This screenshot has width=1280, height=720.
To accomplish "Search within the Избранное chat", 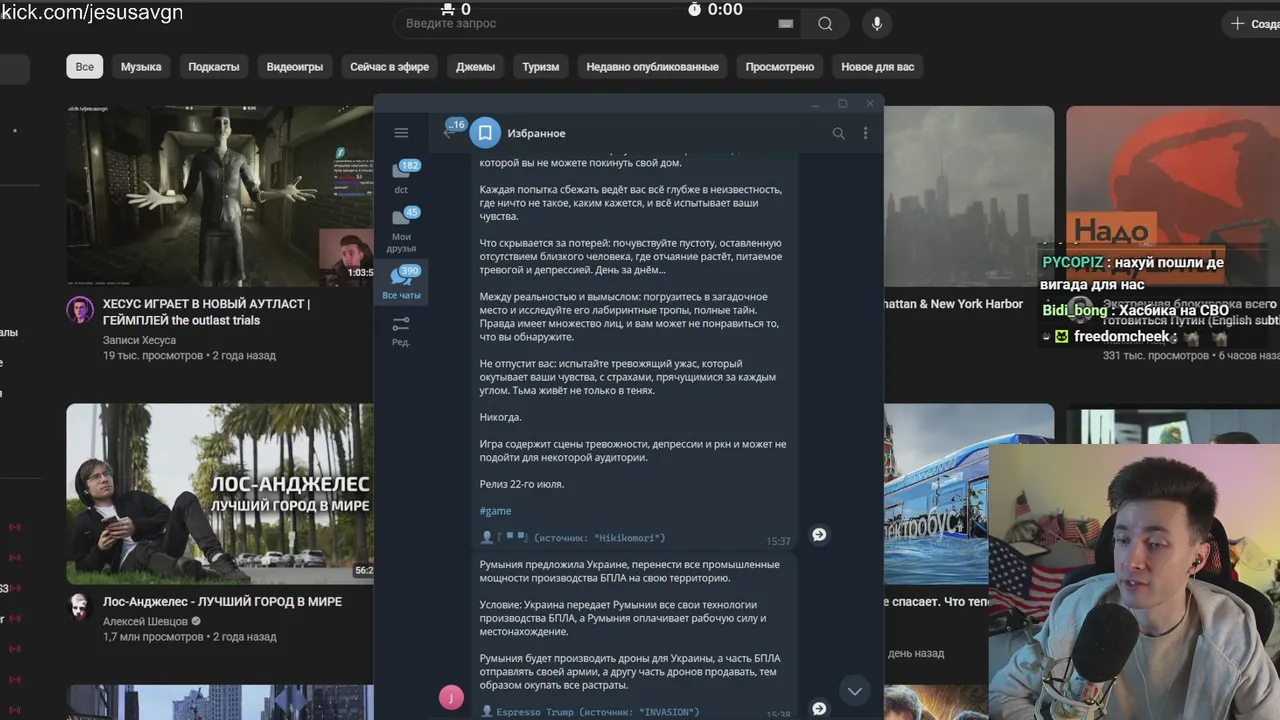I will 839,133.
